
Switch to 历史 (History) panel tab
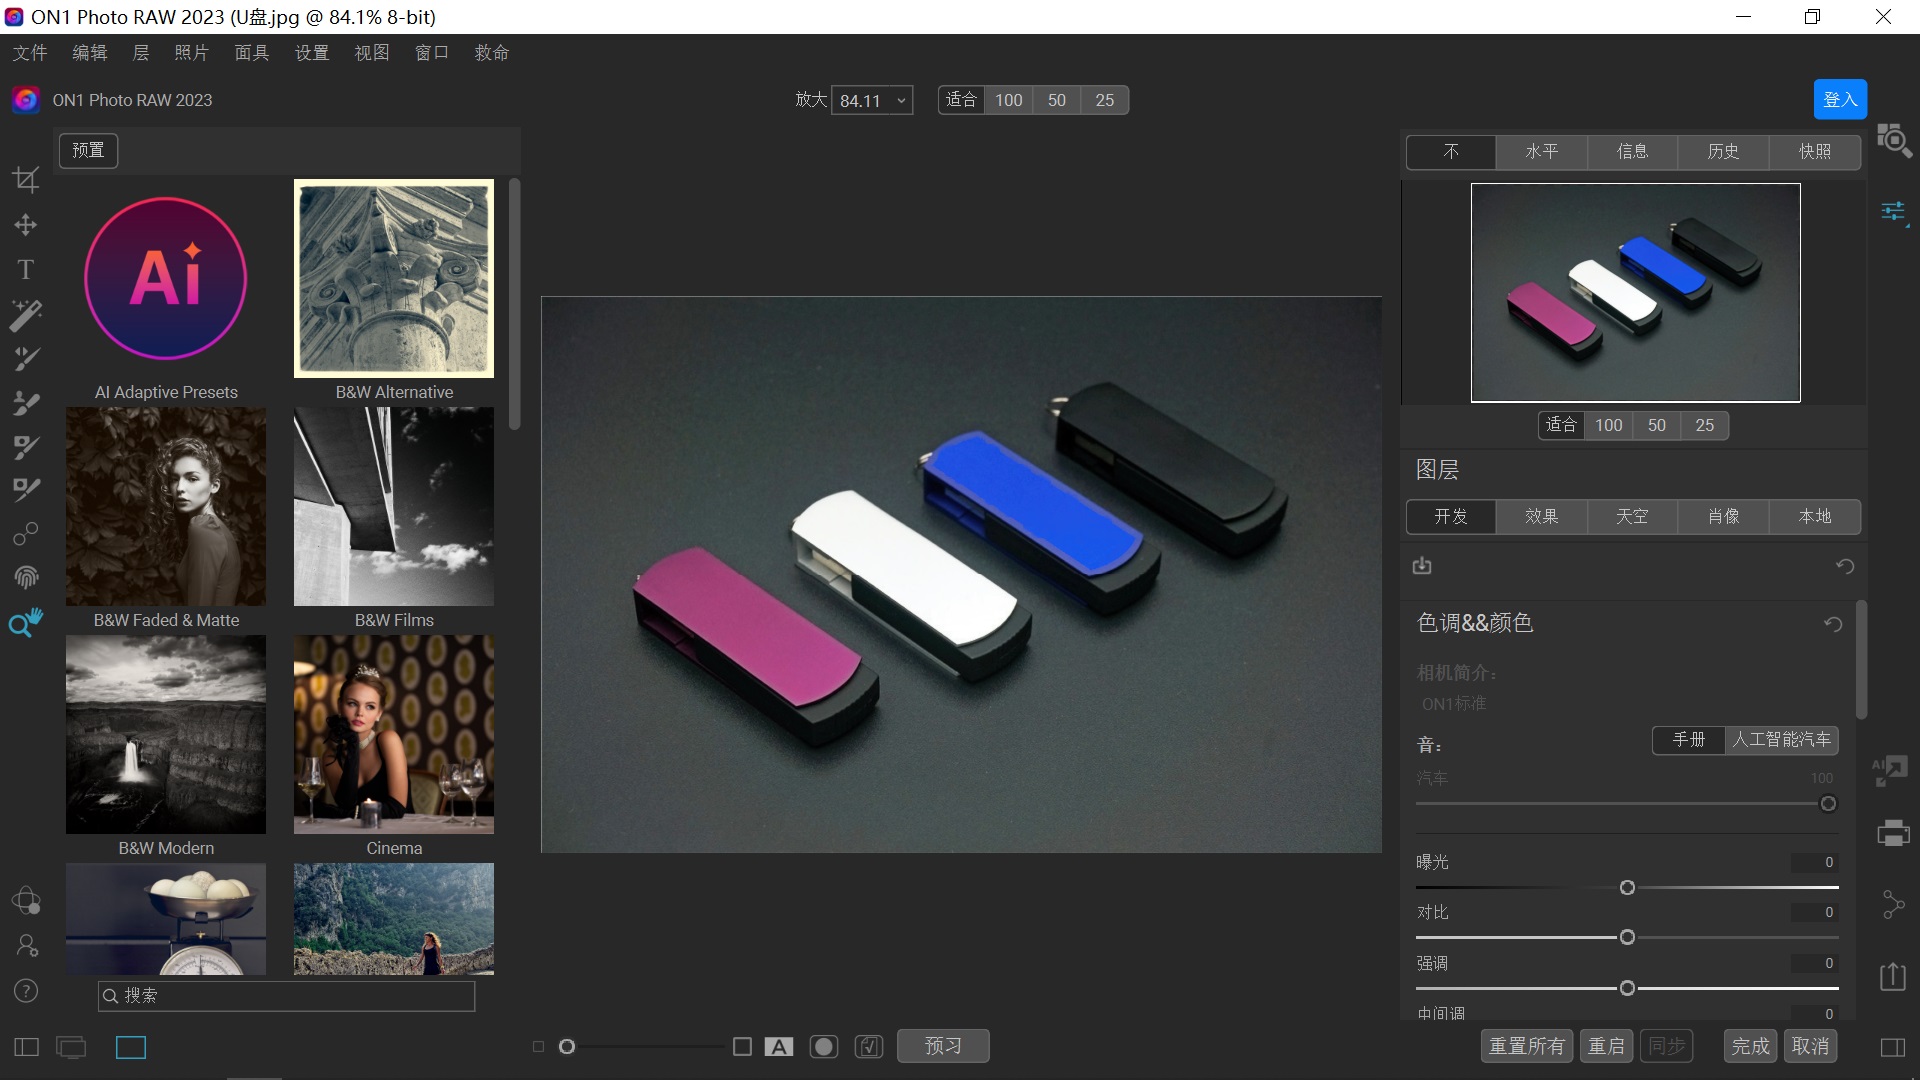point(1722,150)
